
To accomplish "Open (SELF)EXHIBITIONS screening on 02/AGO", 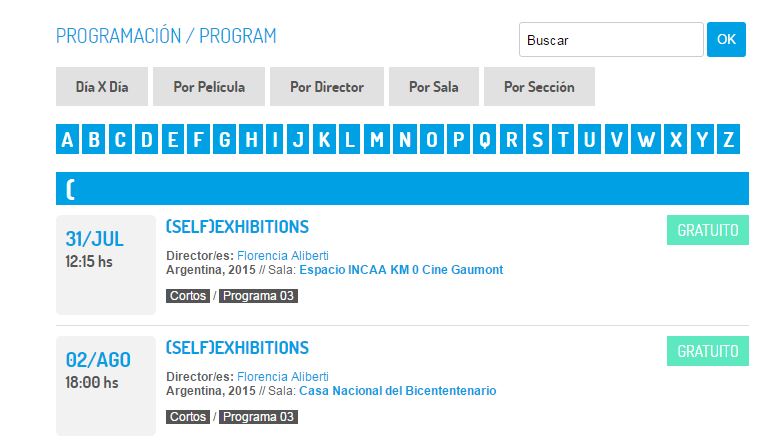I will 237,348.
